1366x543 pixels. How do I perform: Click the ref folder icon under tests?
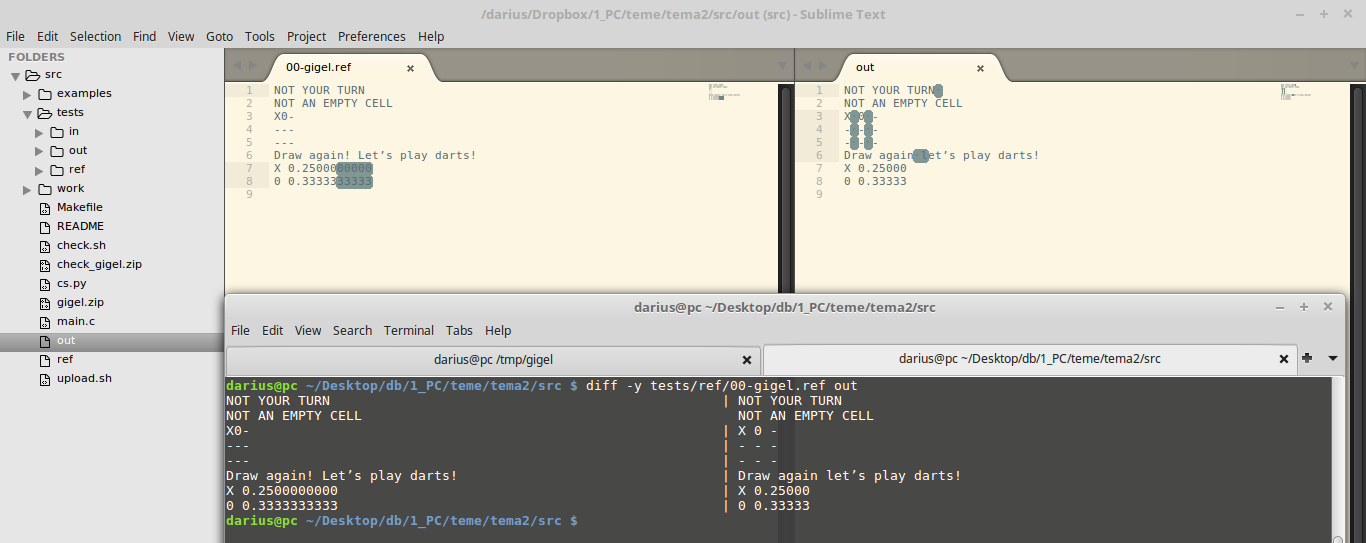pos(57,170)
